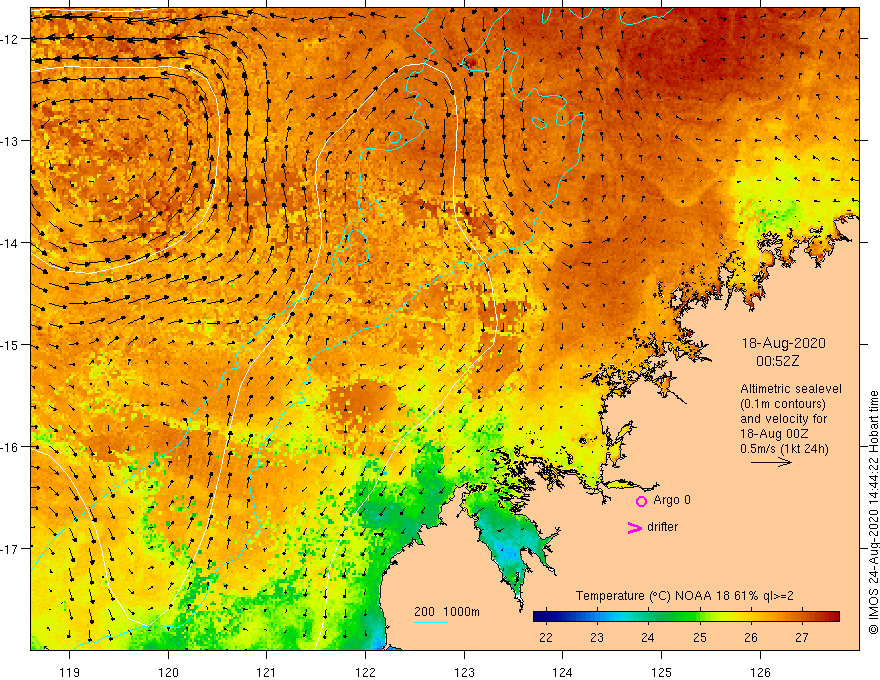Click the latitude axis label '-13'

(11, 141)
